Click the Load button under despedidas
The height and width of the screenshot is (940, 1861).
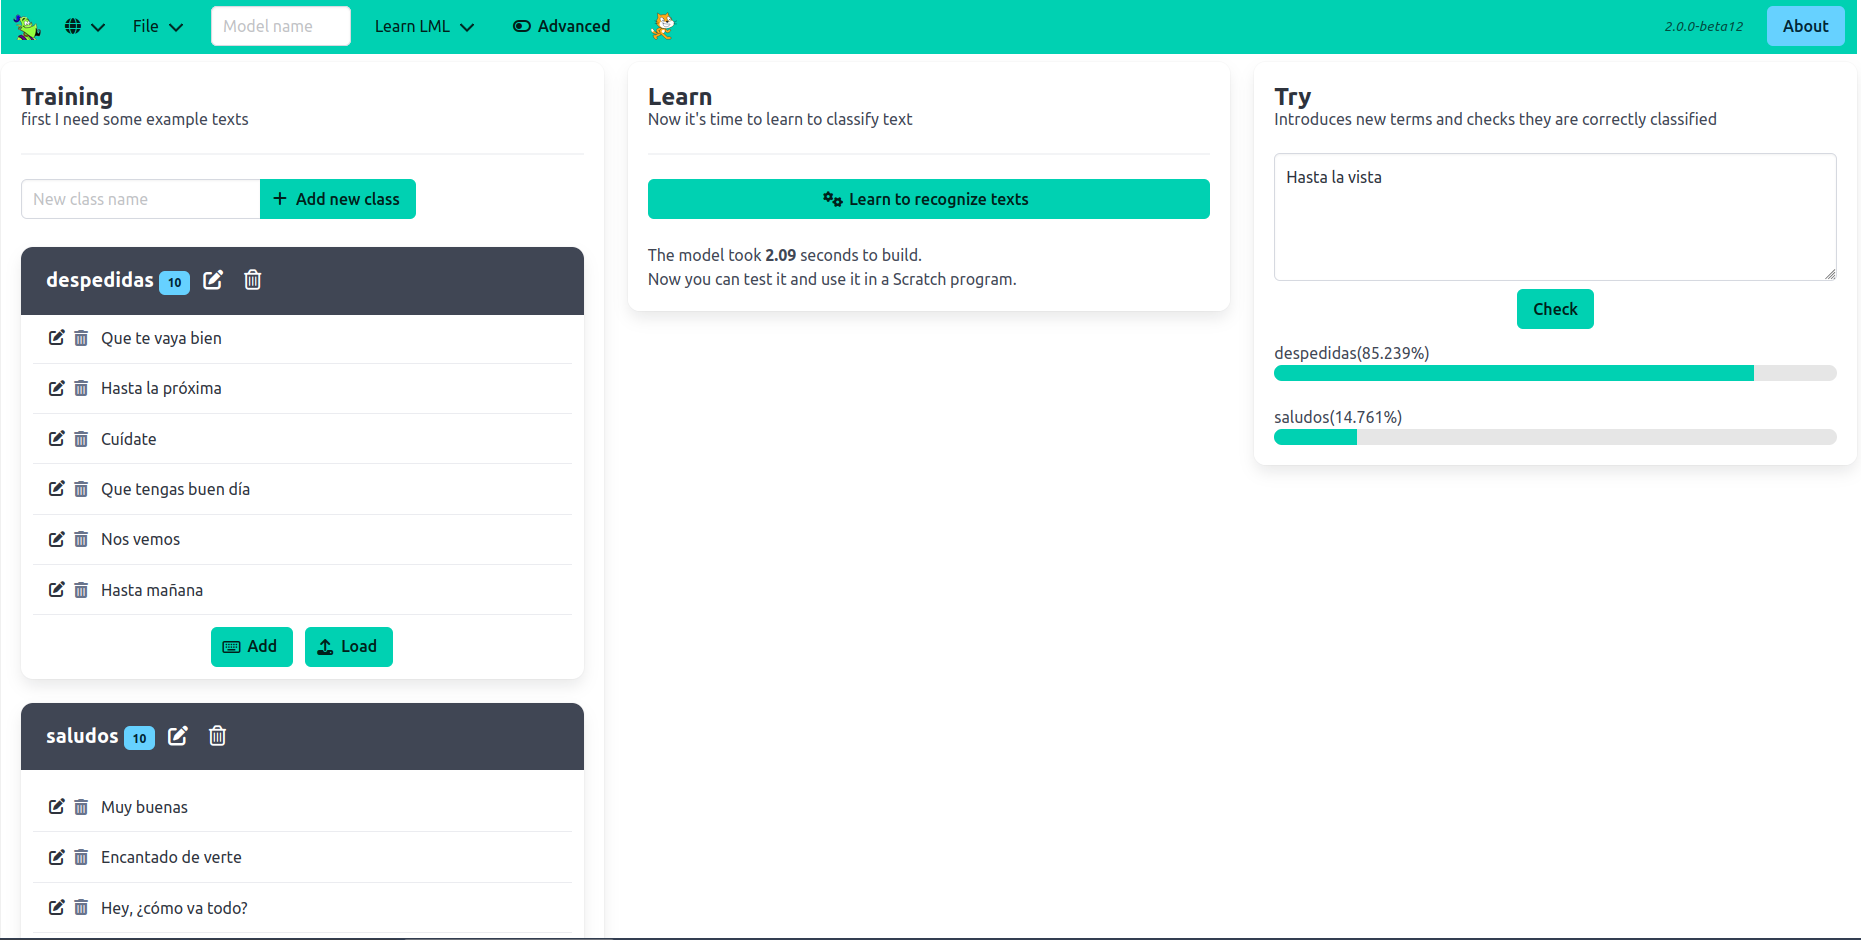348,647
